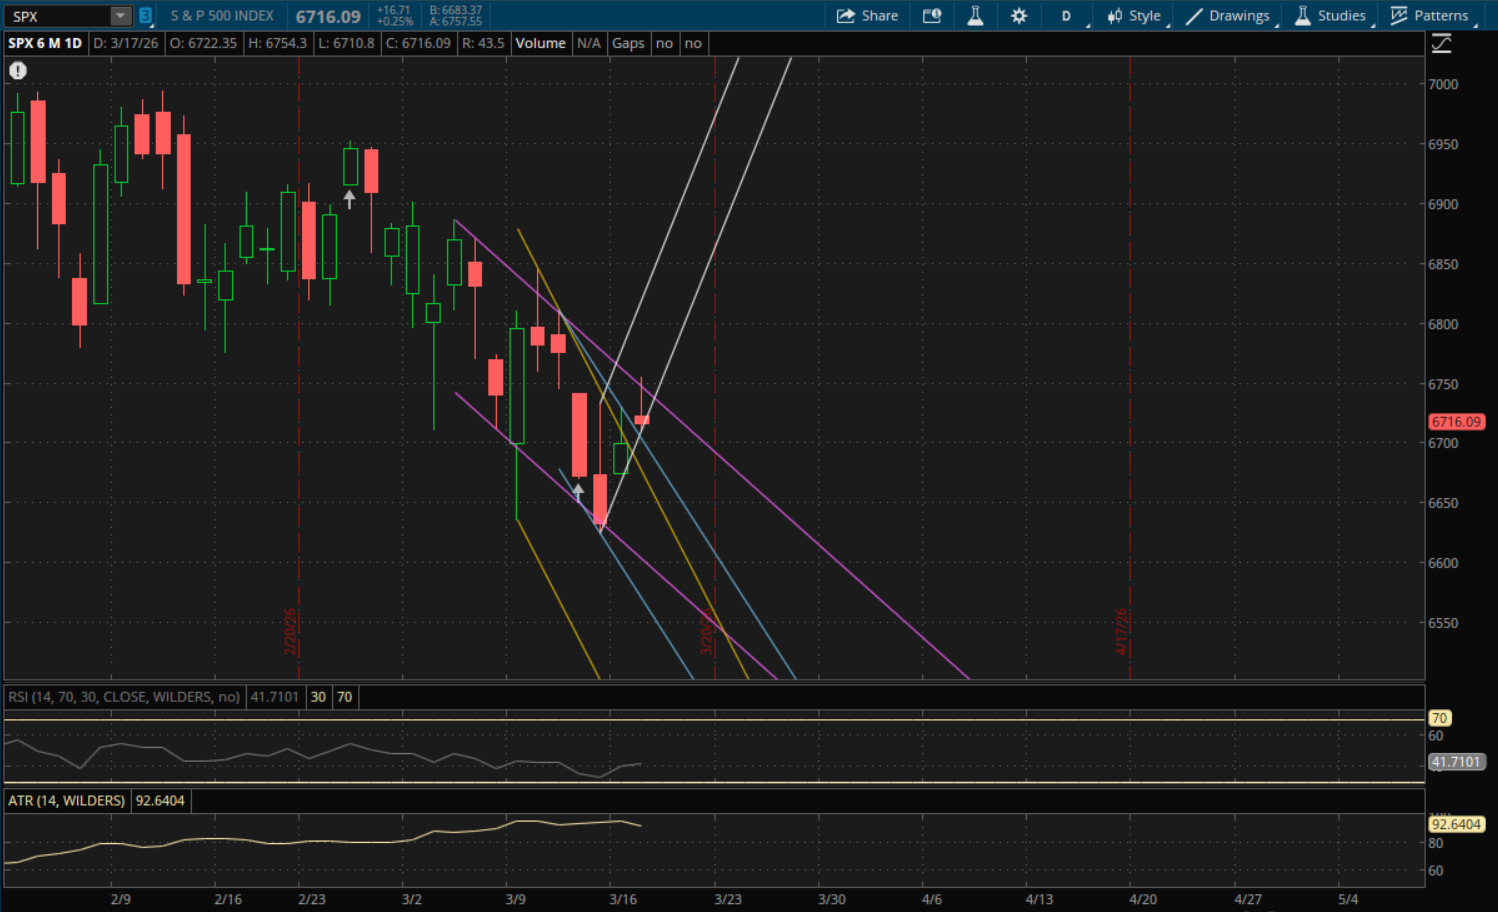Open the news and events calendar icon
This screenshot has width=1498, height=912.
click(932, 16)
